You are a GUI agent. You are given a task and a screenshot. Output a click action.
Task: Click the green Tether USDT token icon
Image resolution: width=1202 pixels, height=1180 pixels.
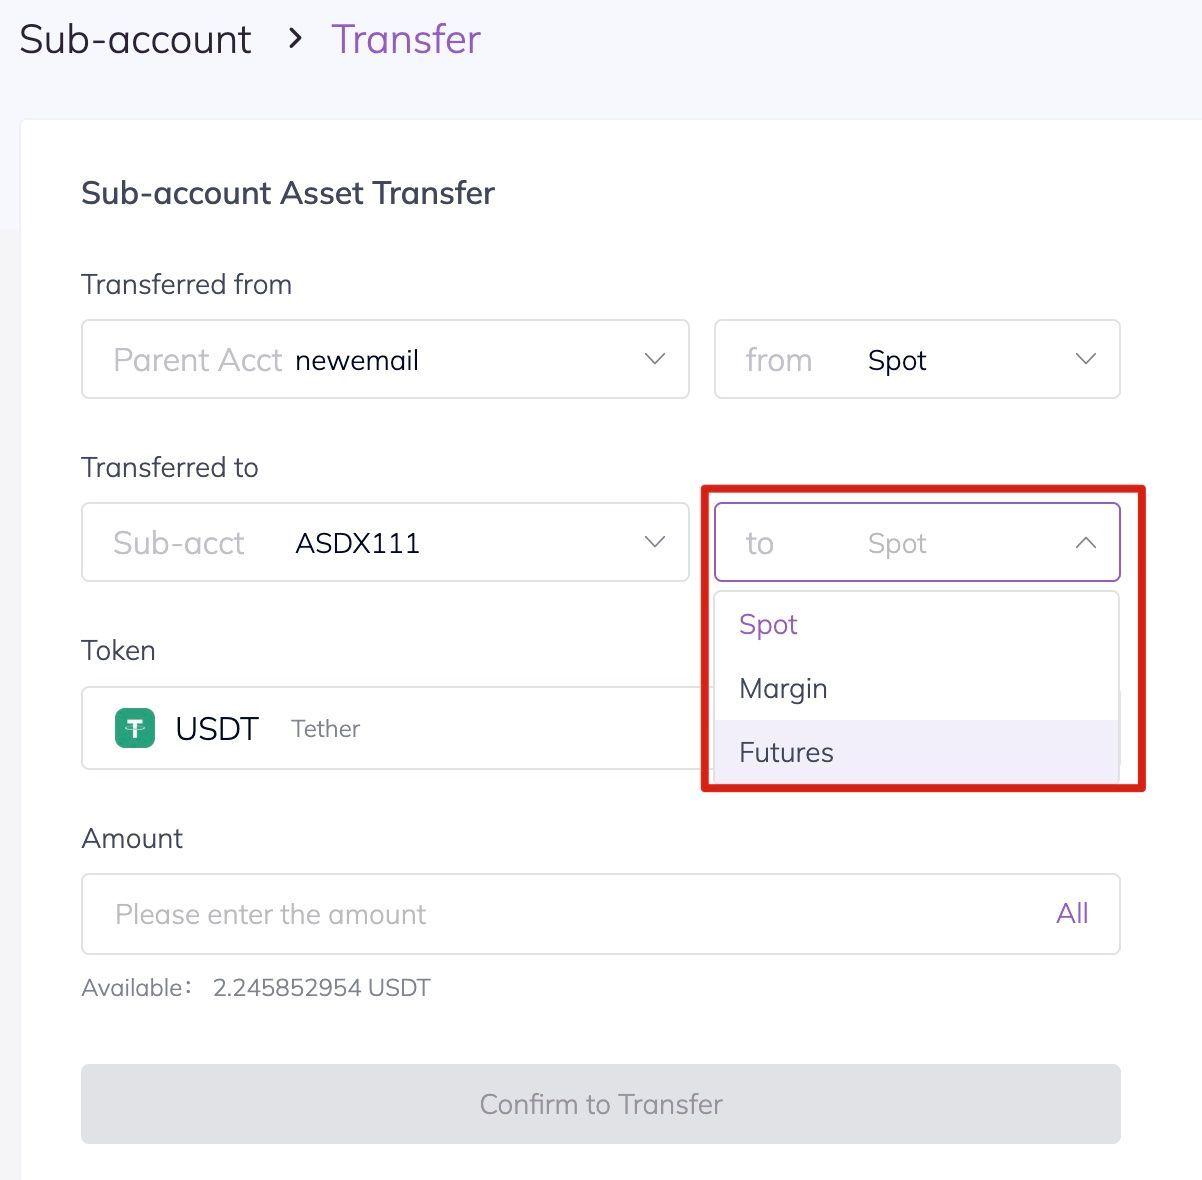pyautogui.click(x=135, y=728)
